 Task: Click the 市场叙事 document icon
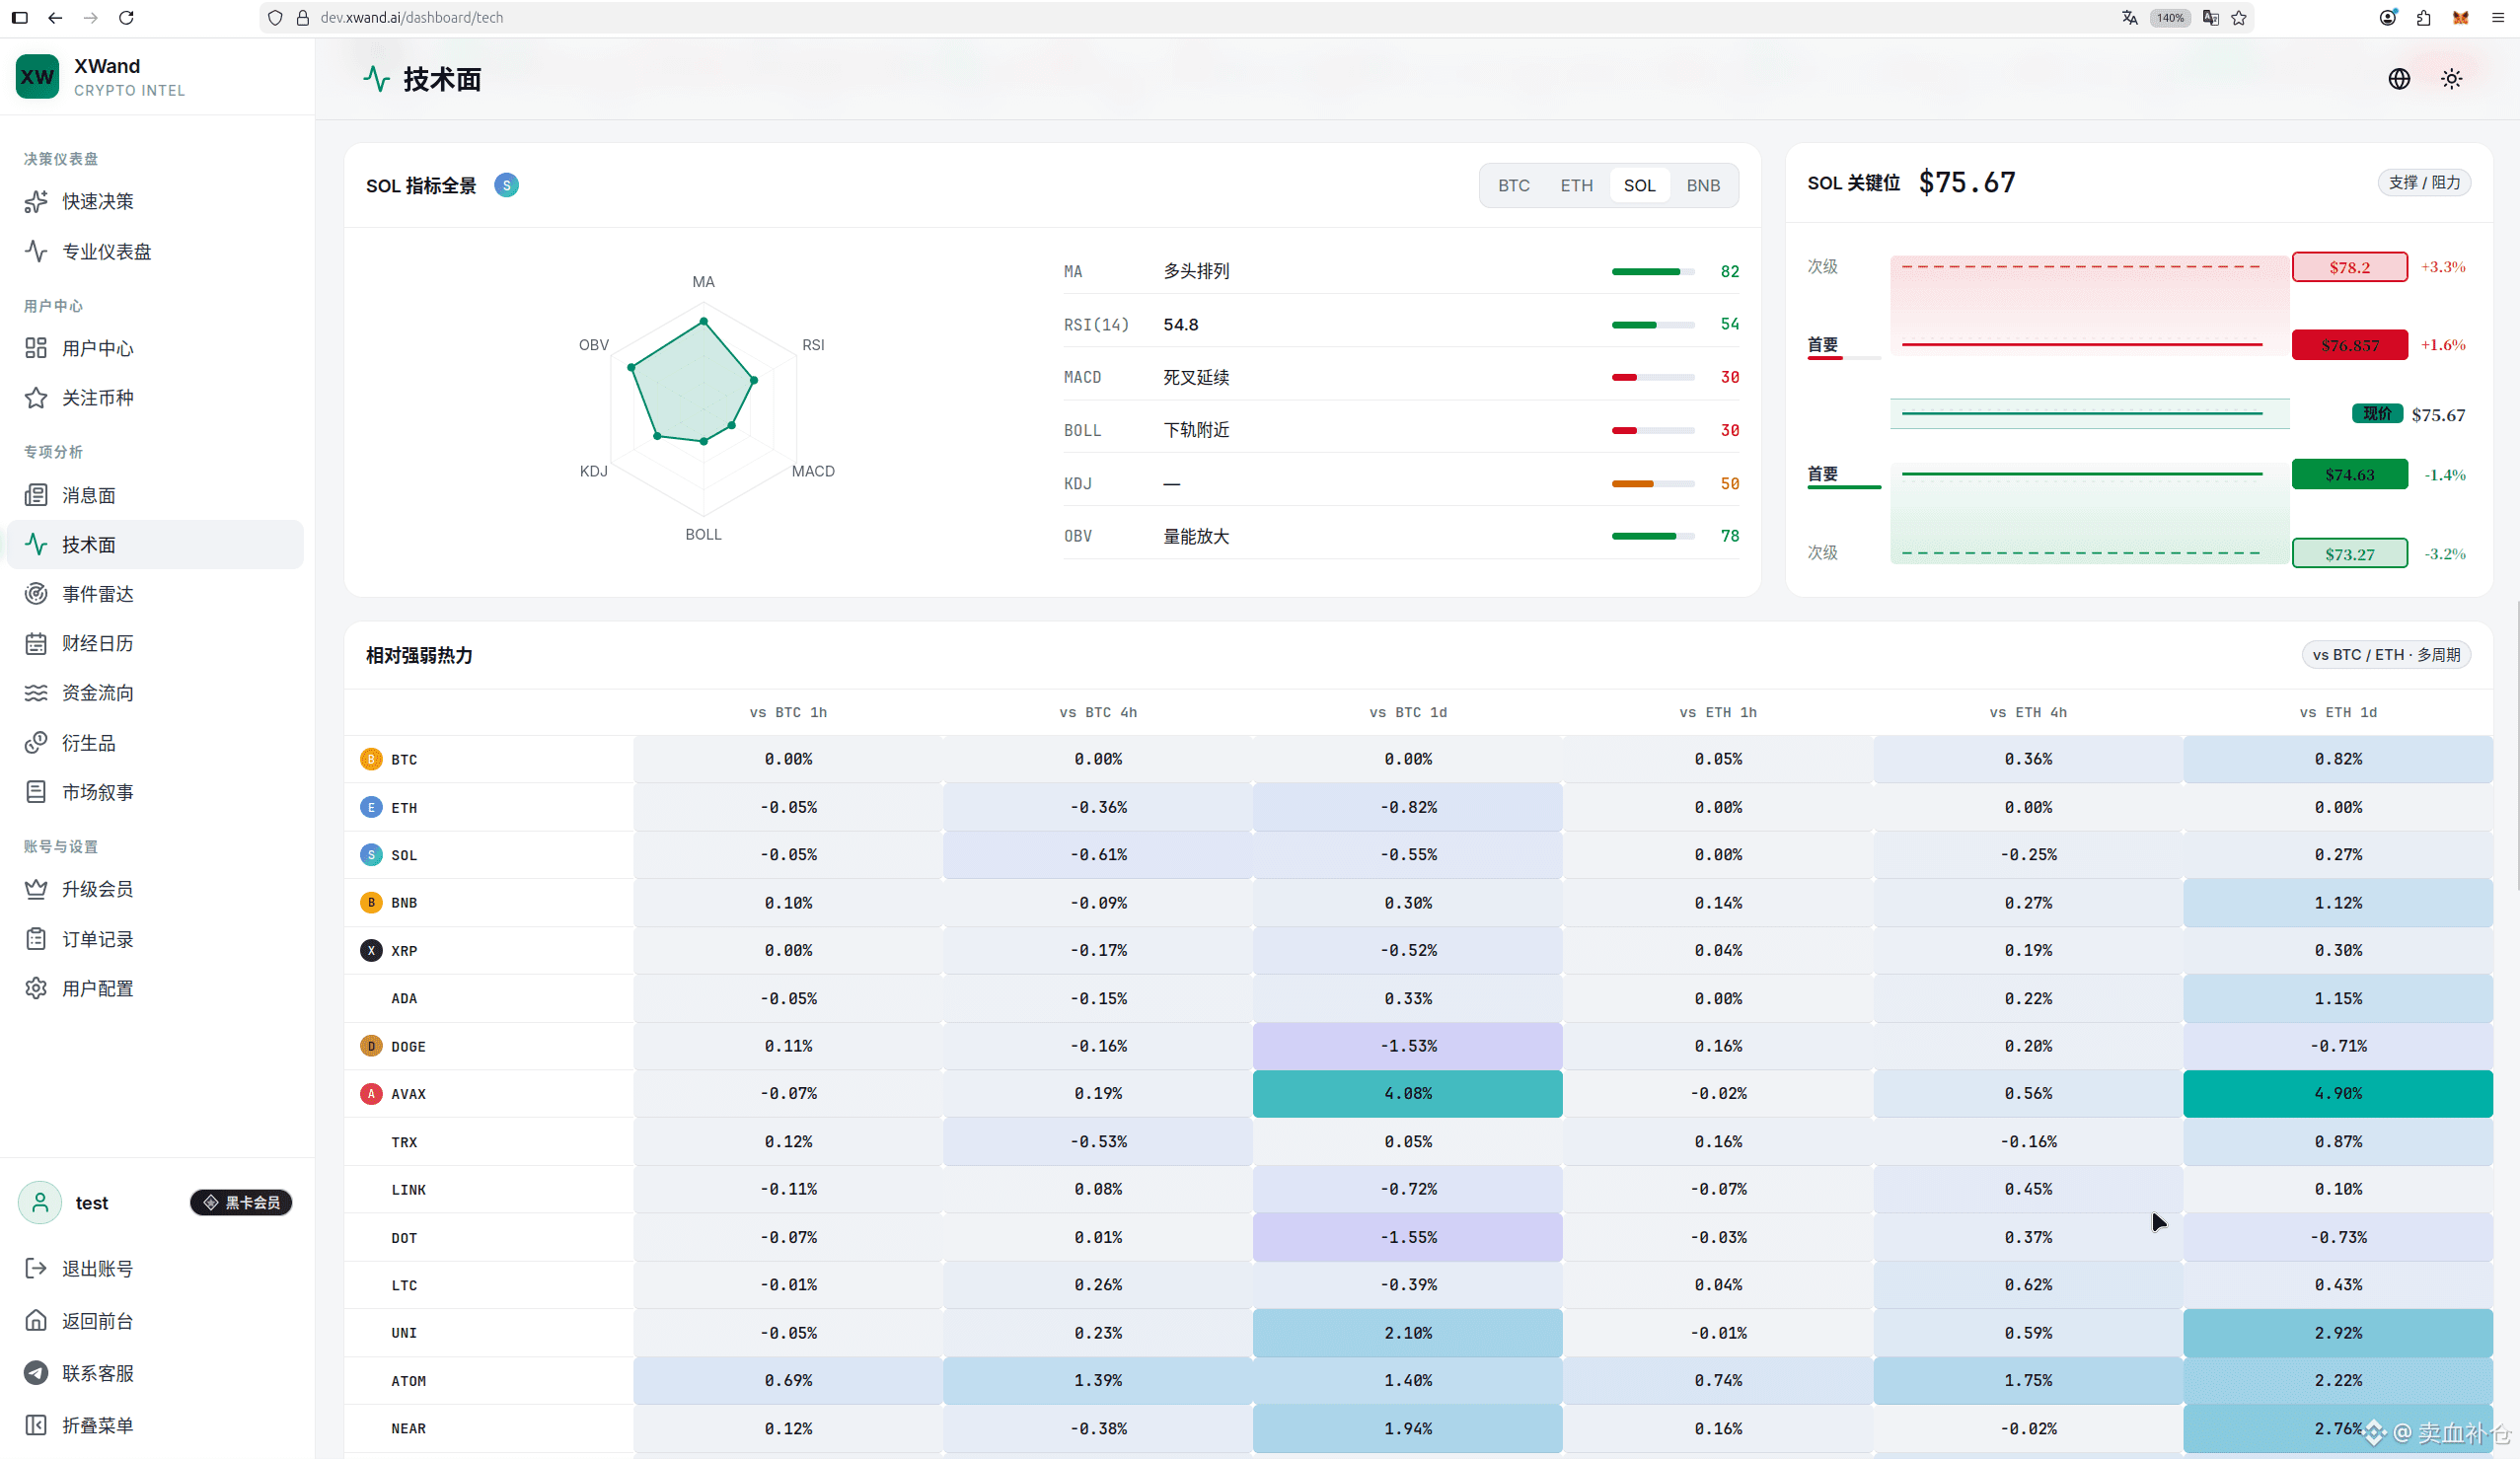pos(36,791)
